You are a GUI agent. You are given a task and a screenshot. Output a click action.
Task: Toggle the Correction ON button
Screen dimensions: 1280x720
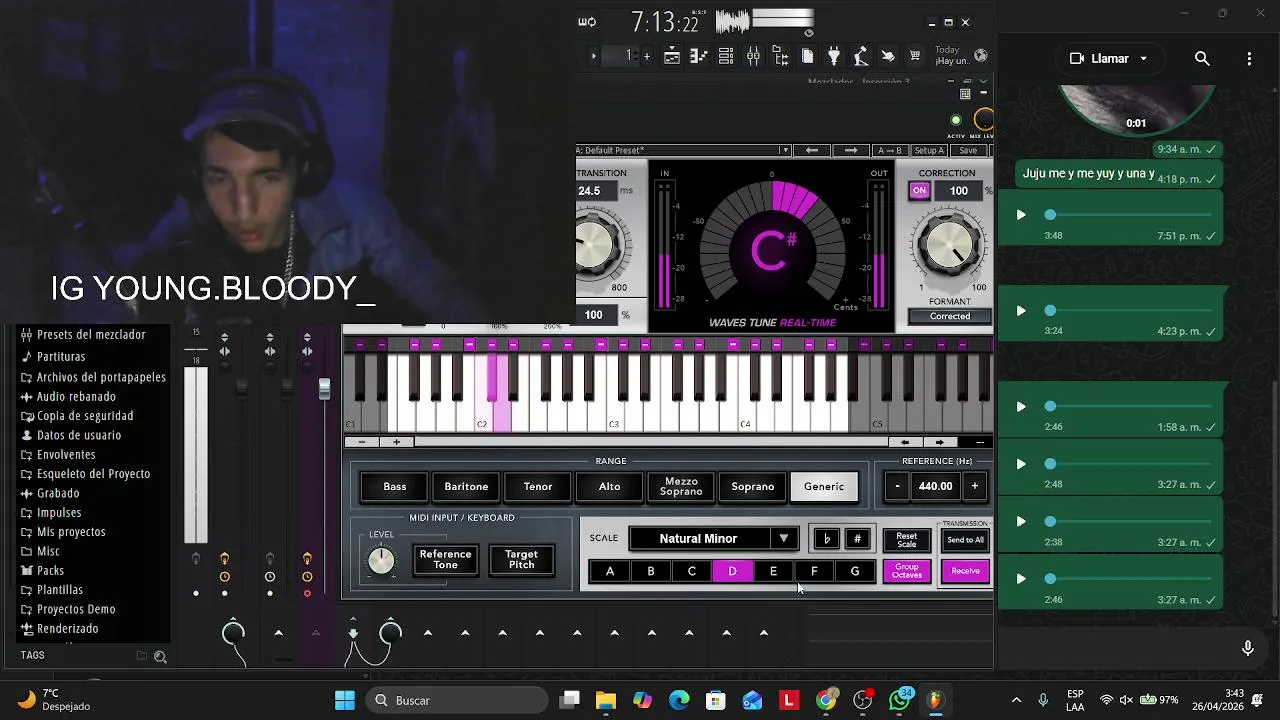[x=919, y=191]
